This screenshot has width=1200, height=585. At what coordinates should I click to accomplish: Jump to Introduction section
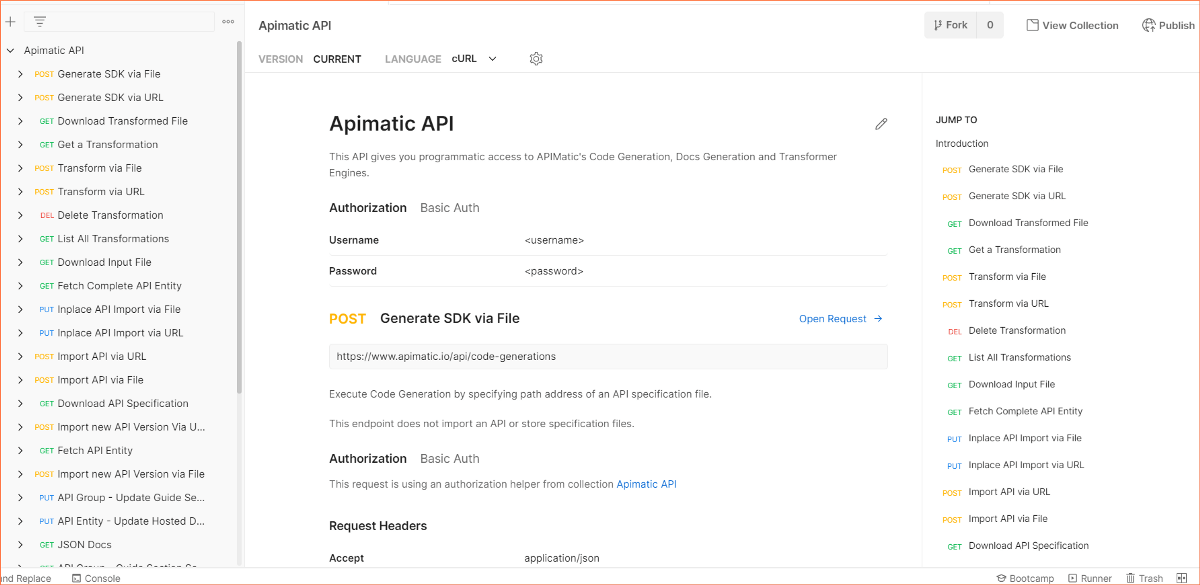(962, 144)
